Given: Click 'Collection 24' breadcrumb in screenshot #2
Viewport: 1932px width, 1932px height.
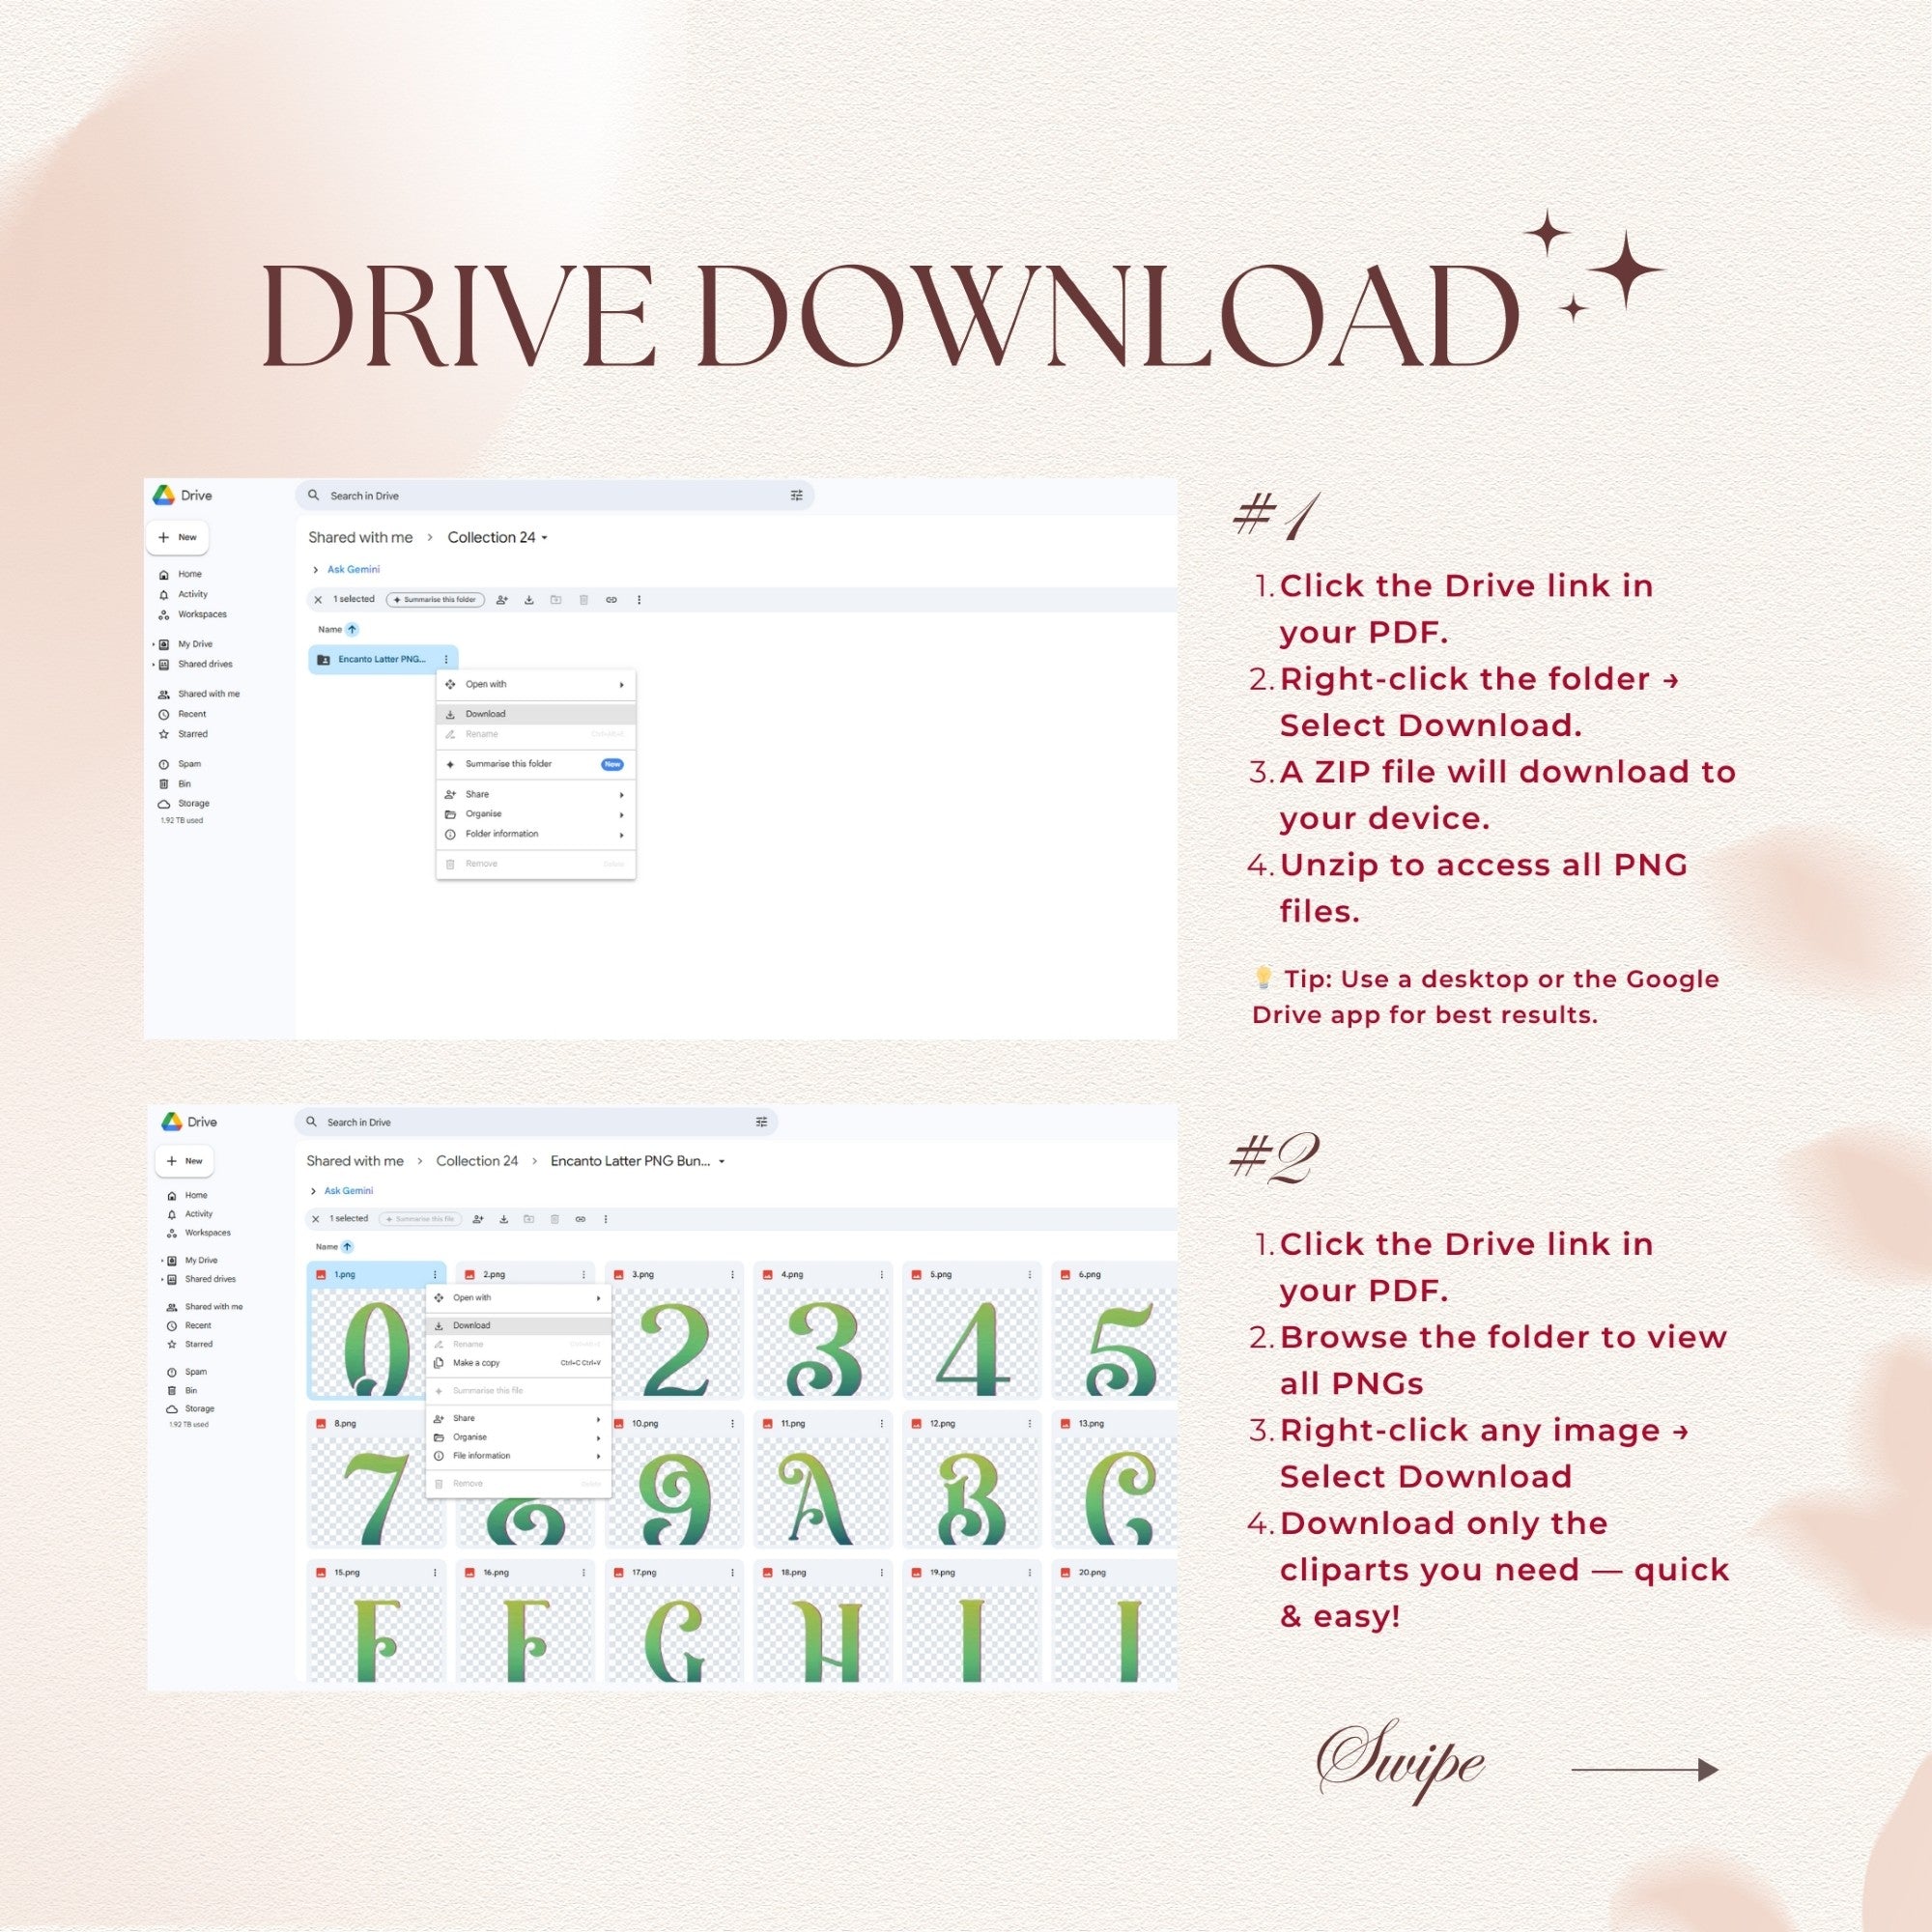Looking at the screenshot, I should click(x=477, y=1161).
